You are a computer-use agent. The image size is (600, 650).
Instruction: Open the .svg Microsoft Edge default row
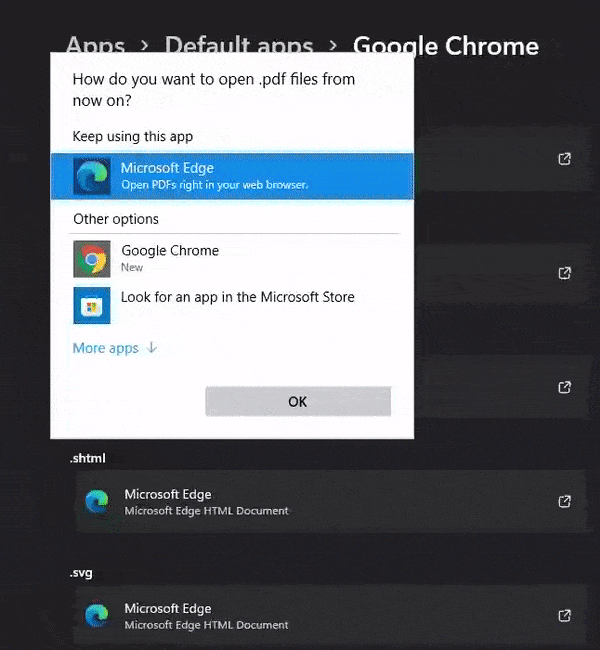[x=331, y=616]
